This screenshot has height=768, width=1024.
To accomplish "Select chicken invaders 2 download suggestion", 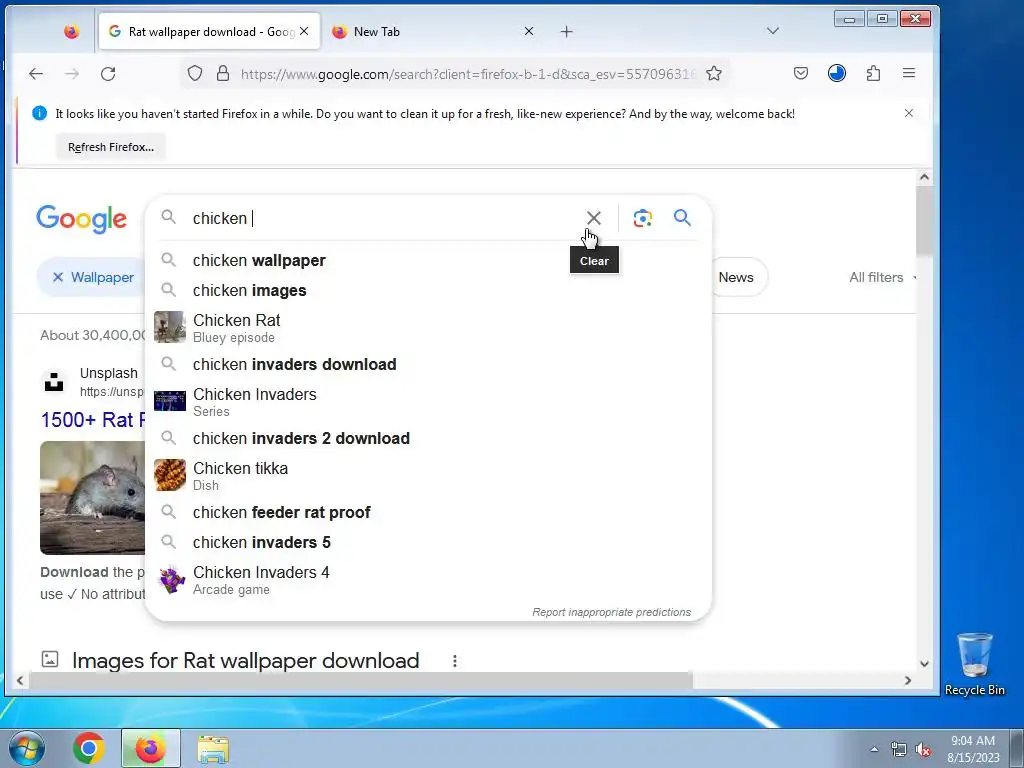I will [x=428, y=438].
